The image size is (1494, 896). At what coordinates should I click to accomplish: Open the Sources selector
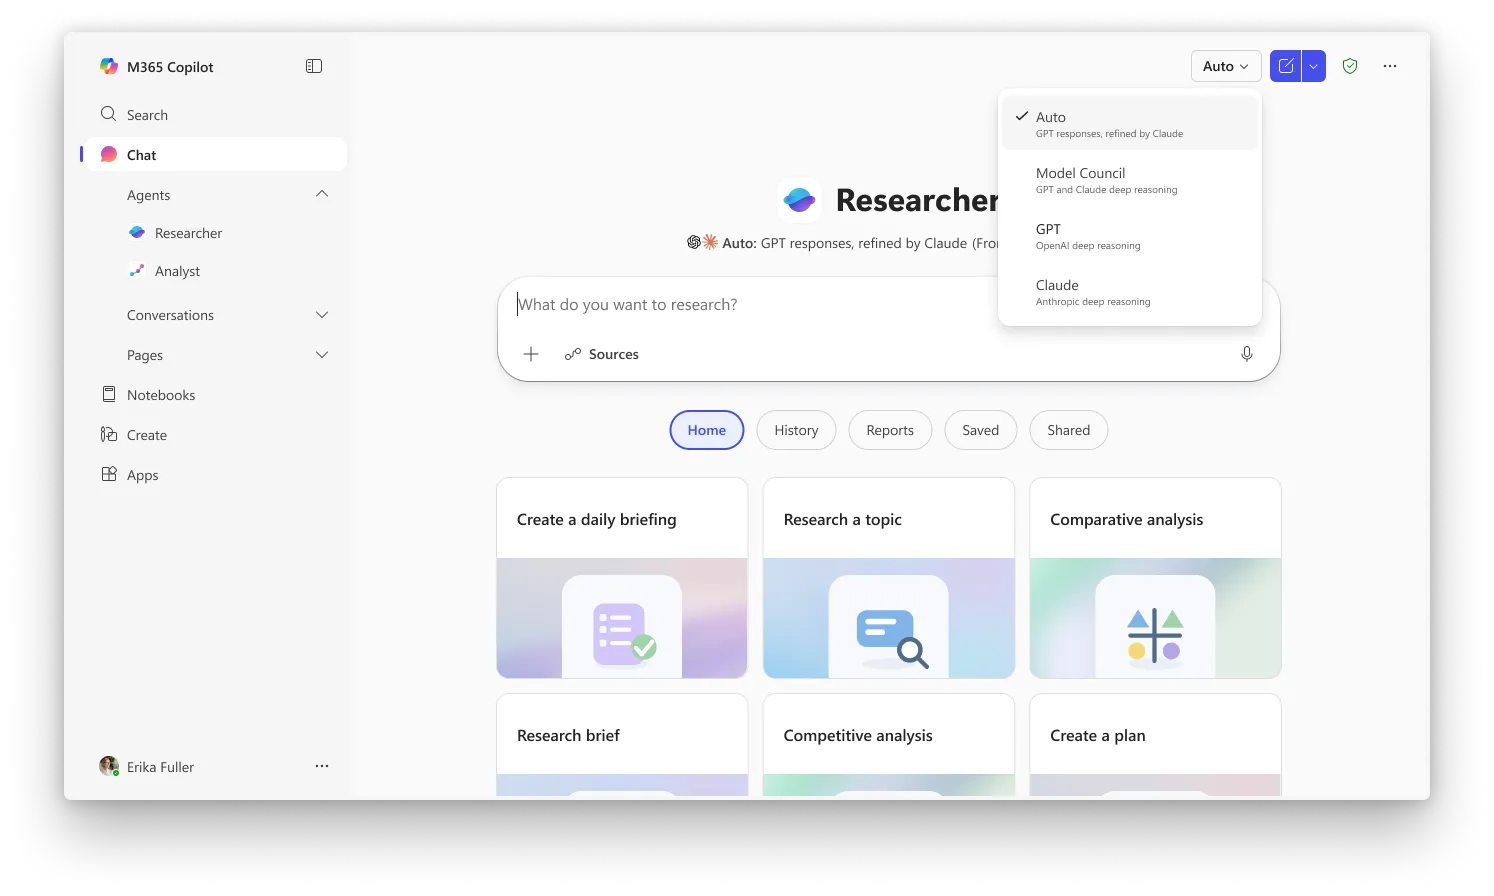point(601,353)
